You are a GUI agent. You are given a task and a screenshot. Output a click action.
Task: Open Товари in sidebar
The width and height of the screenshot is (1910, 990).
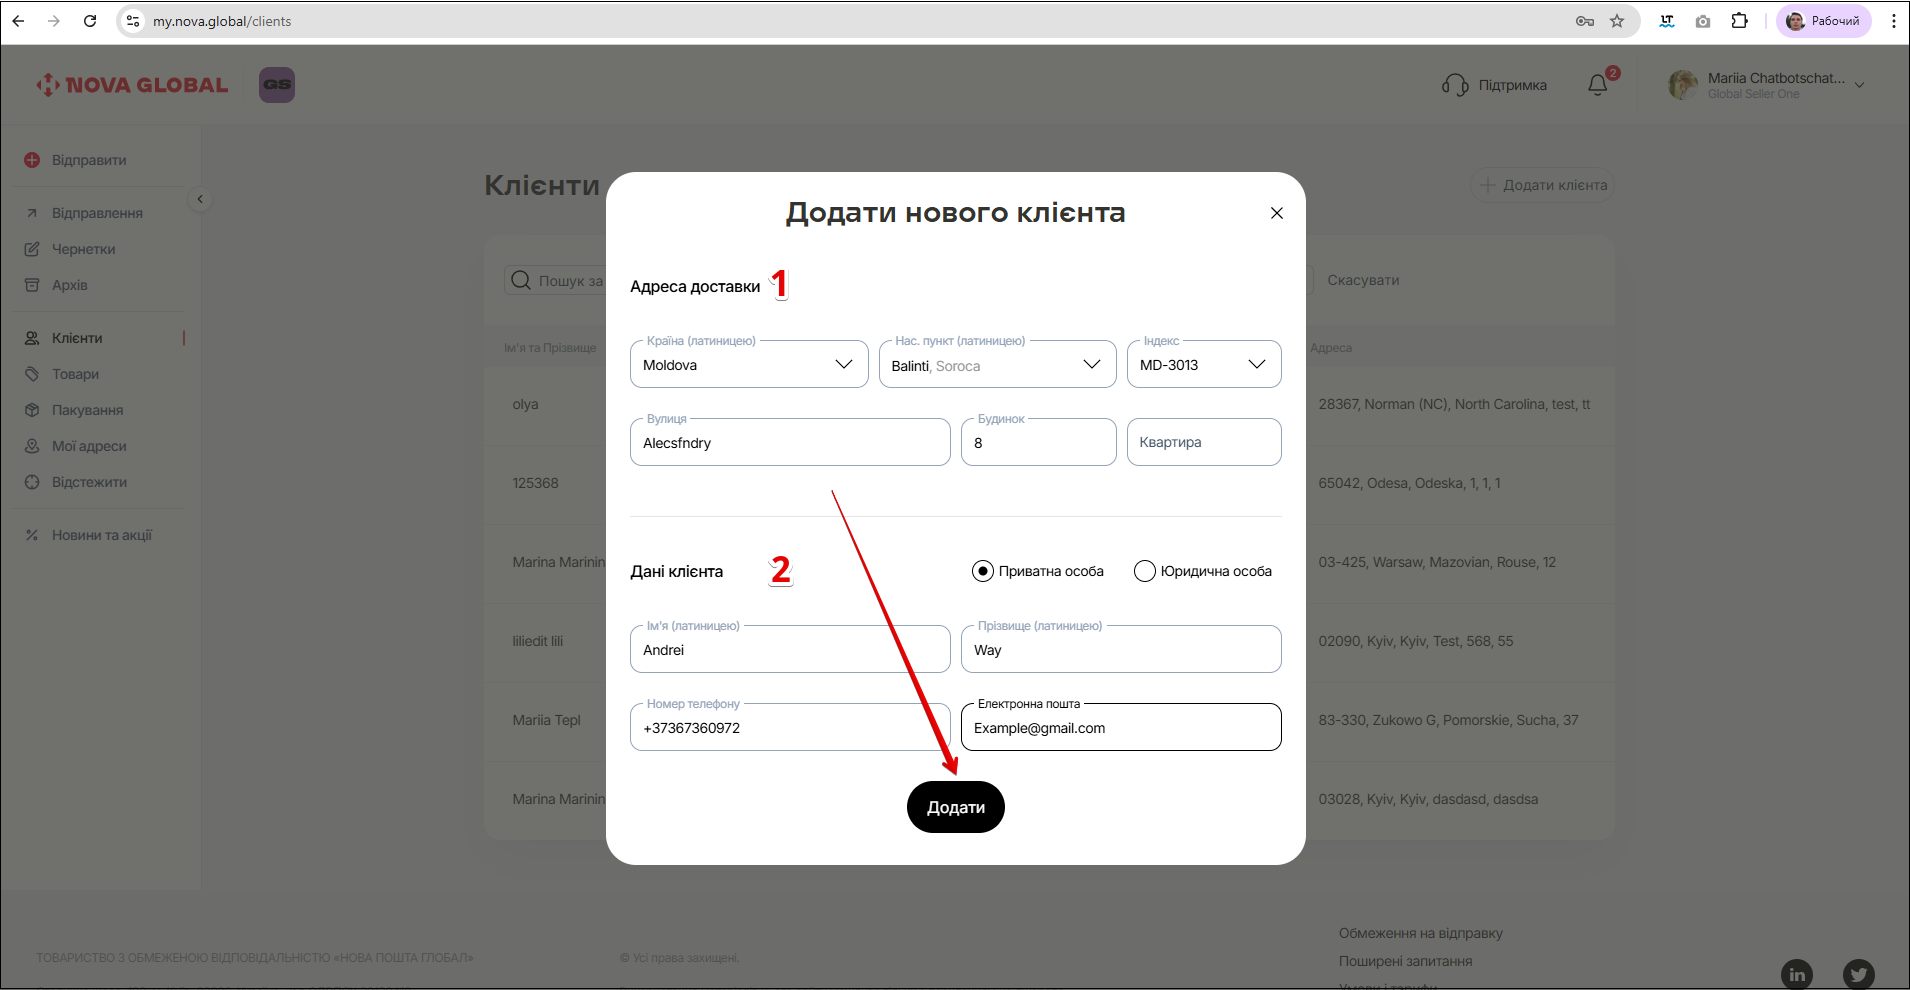pyautogui.click(x=75, y=374)
